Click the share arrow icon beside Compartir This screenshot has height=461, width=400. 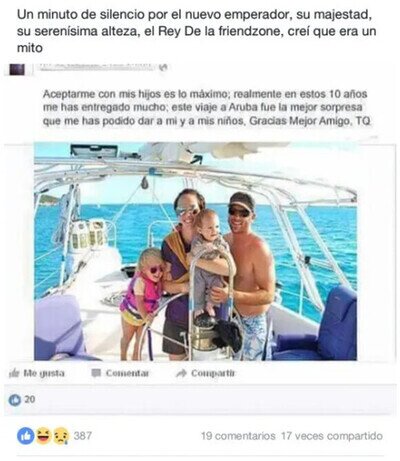coord(181,373)
